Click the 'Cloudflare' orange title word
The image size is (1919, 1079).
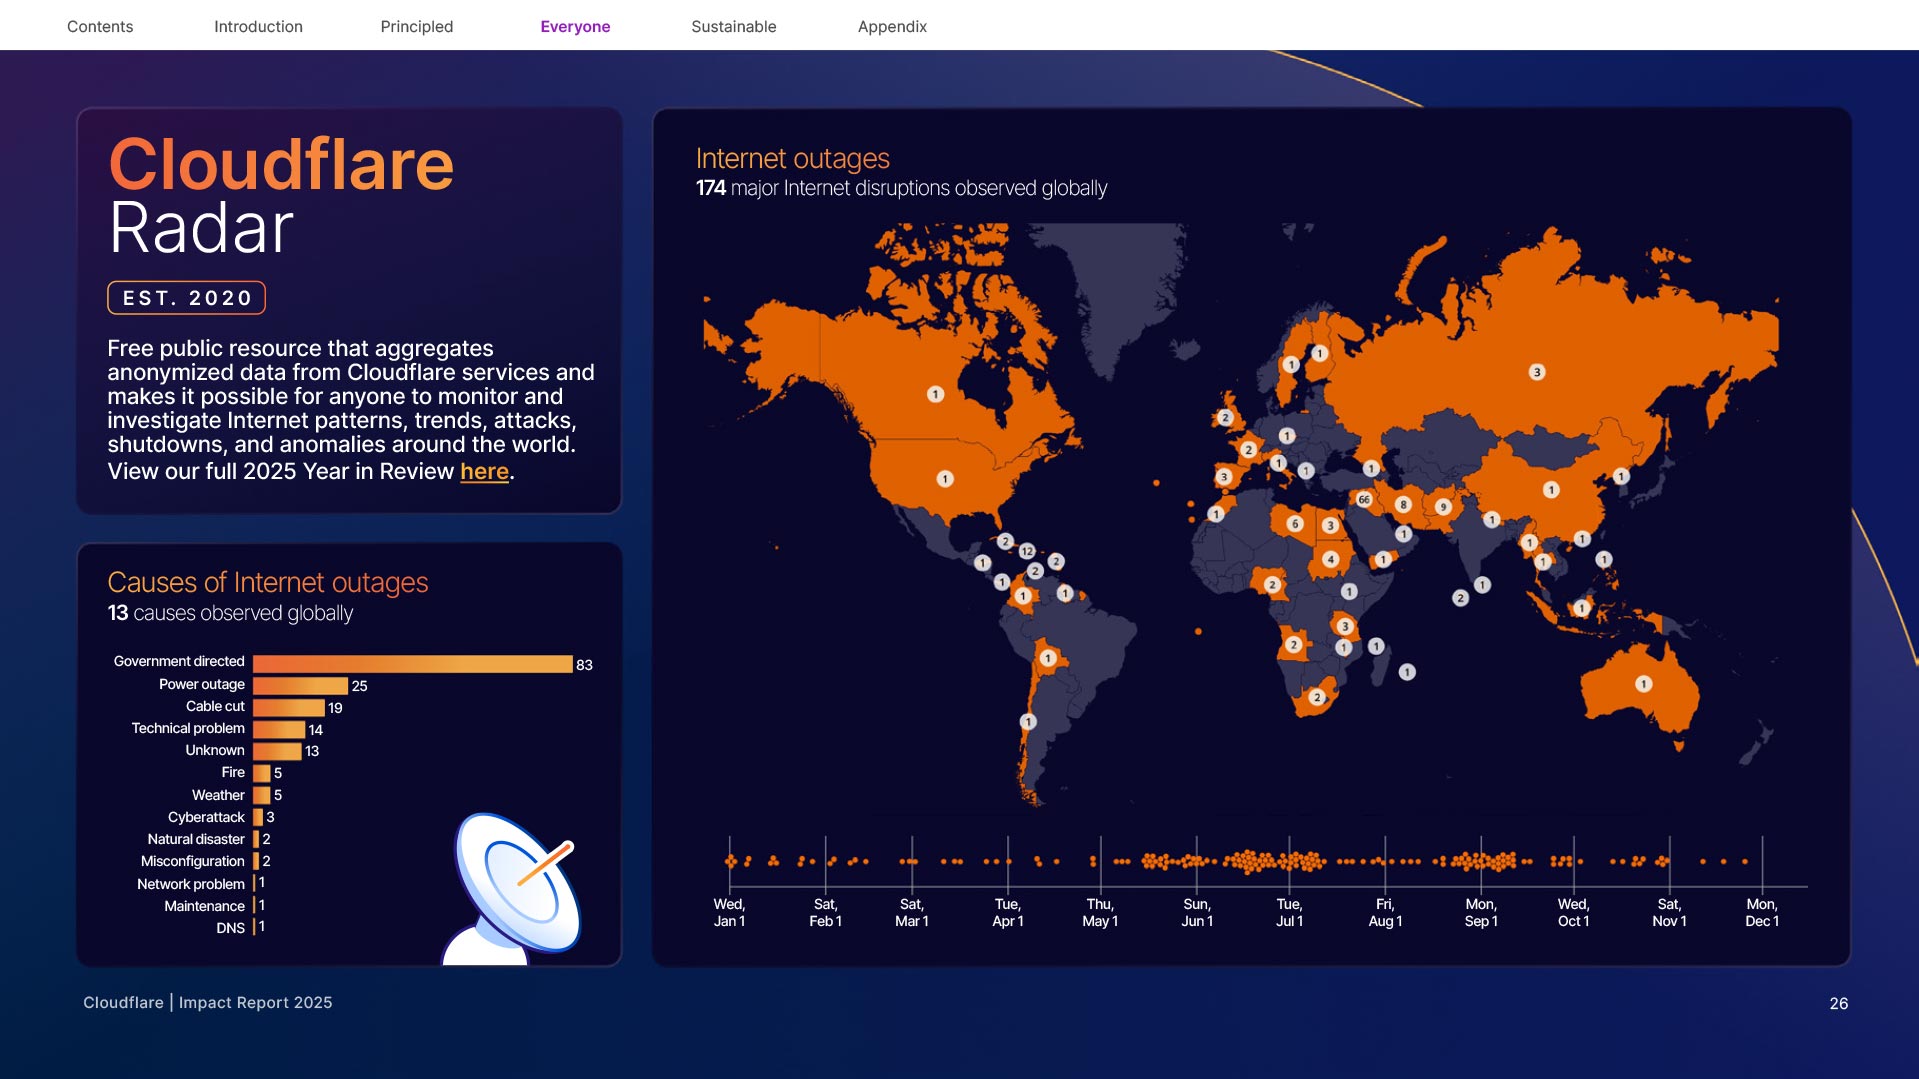(x=281, y=164)
